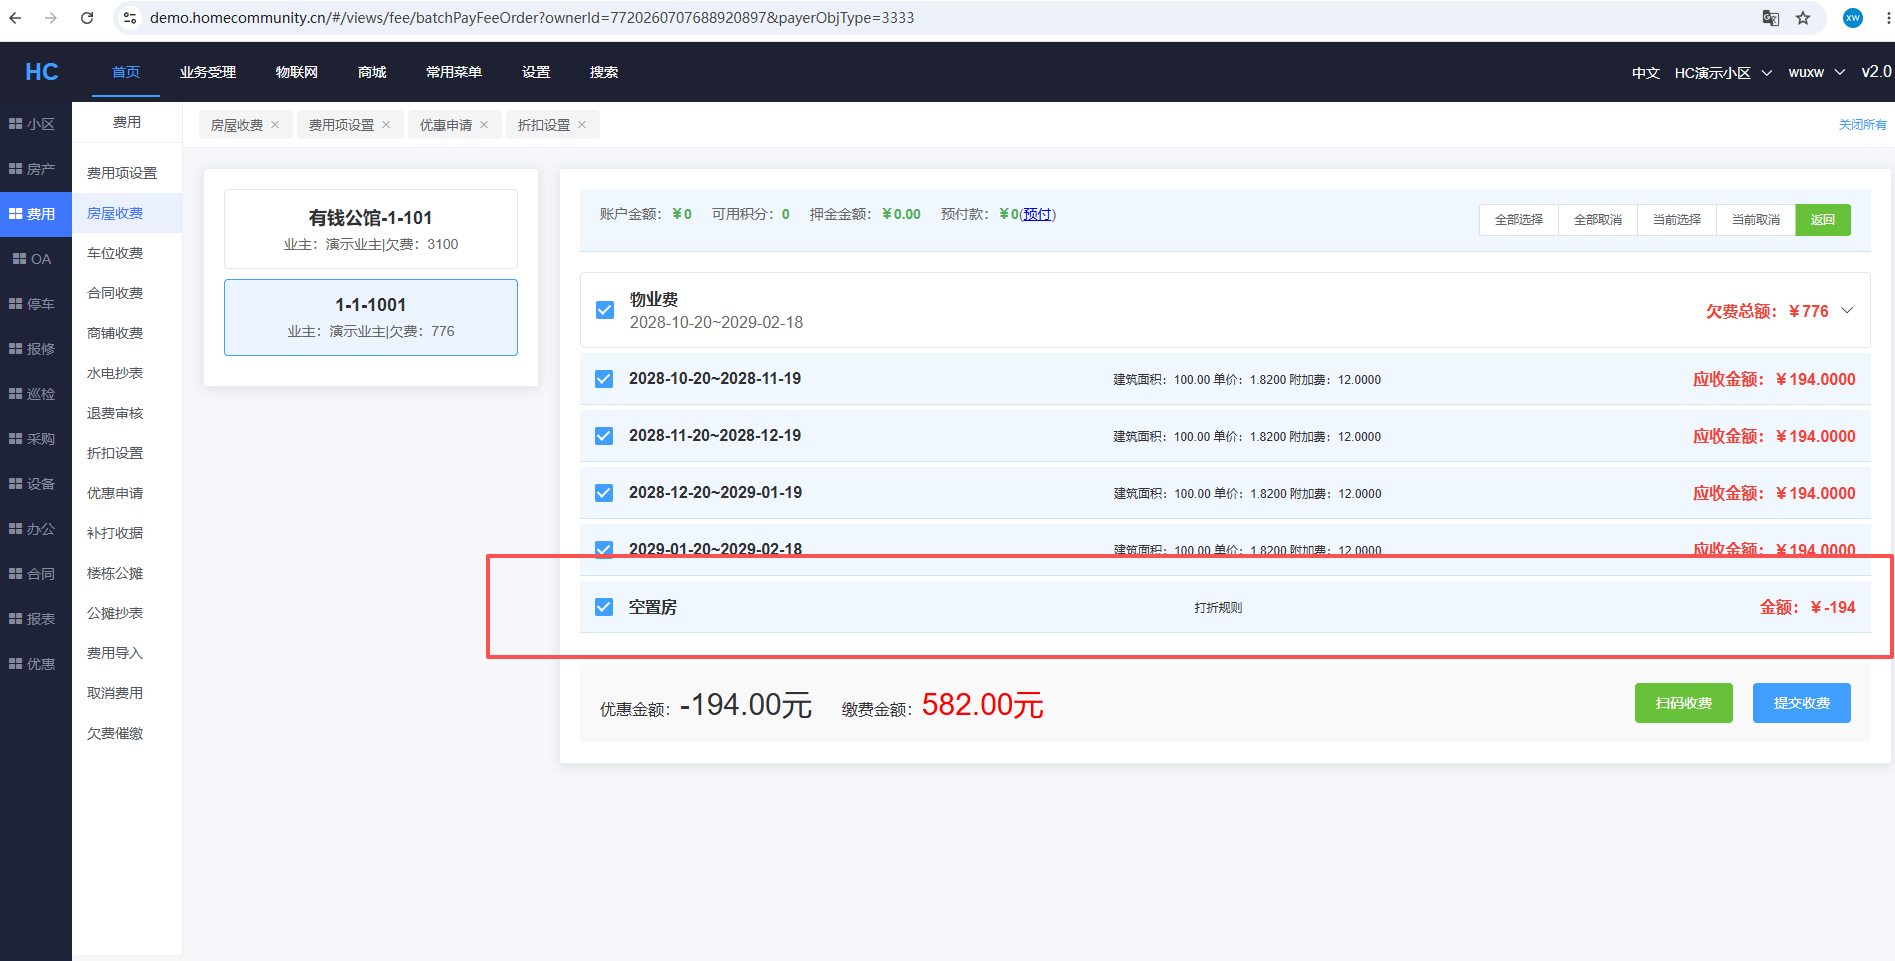Uncheck the 物业费 fee group checkbox
Image resolution: width=1895 pixels, height=961 pixels.
pos(605,310)
